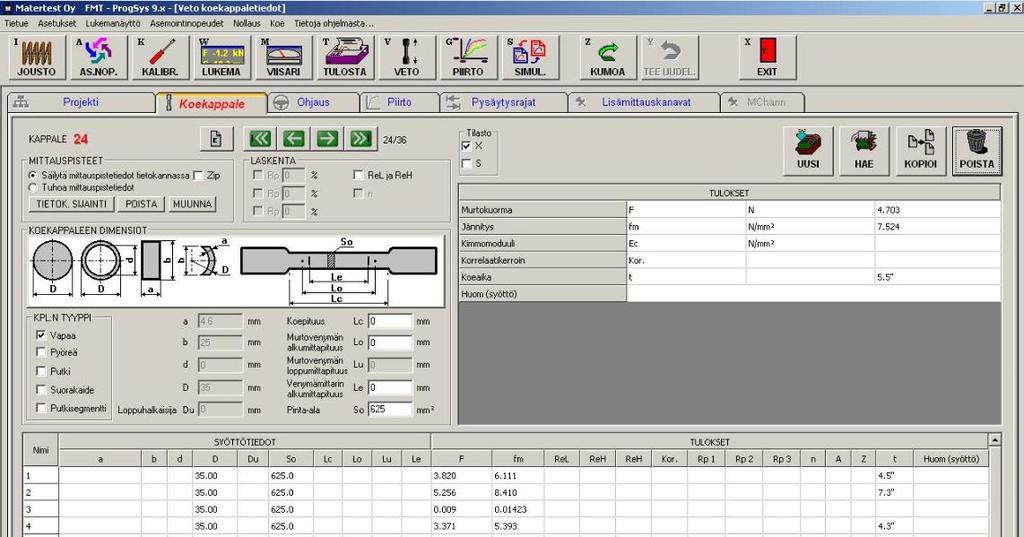This screenshot has width=1024, height=537.
Task: Click the document icon next to KAPPALE 24
Action: pyautogui.click(x=216, y=138)
